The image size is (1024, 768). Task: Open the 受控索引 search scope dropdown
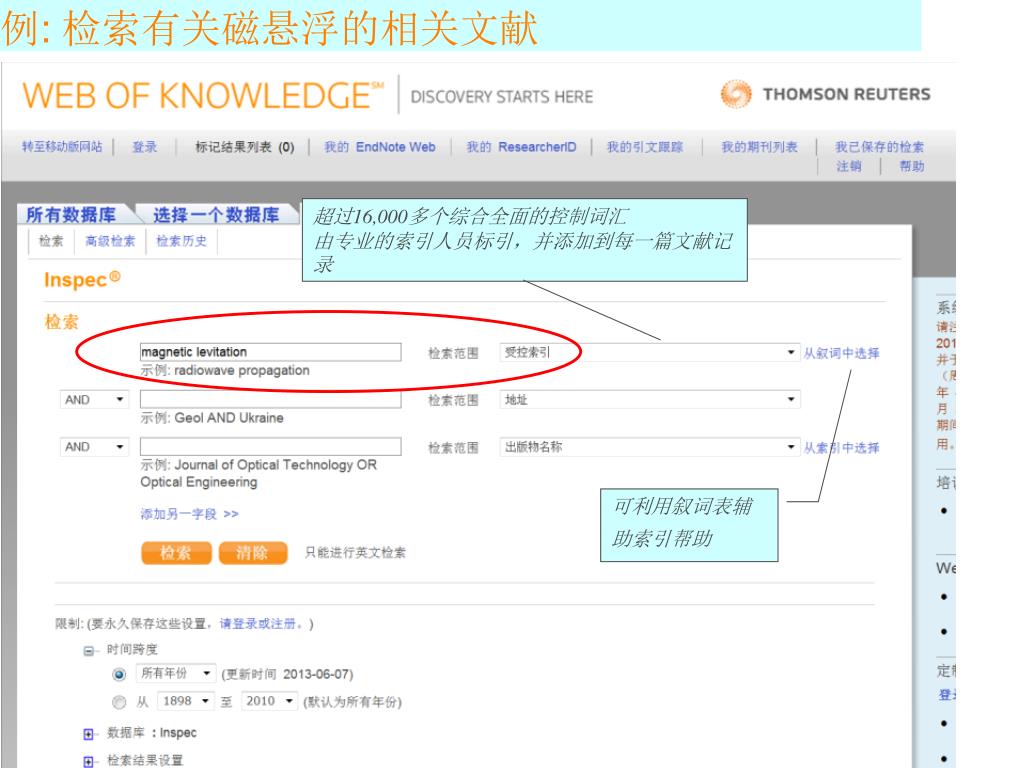[650, 353]
